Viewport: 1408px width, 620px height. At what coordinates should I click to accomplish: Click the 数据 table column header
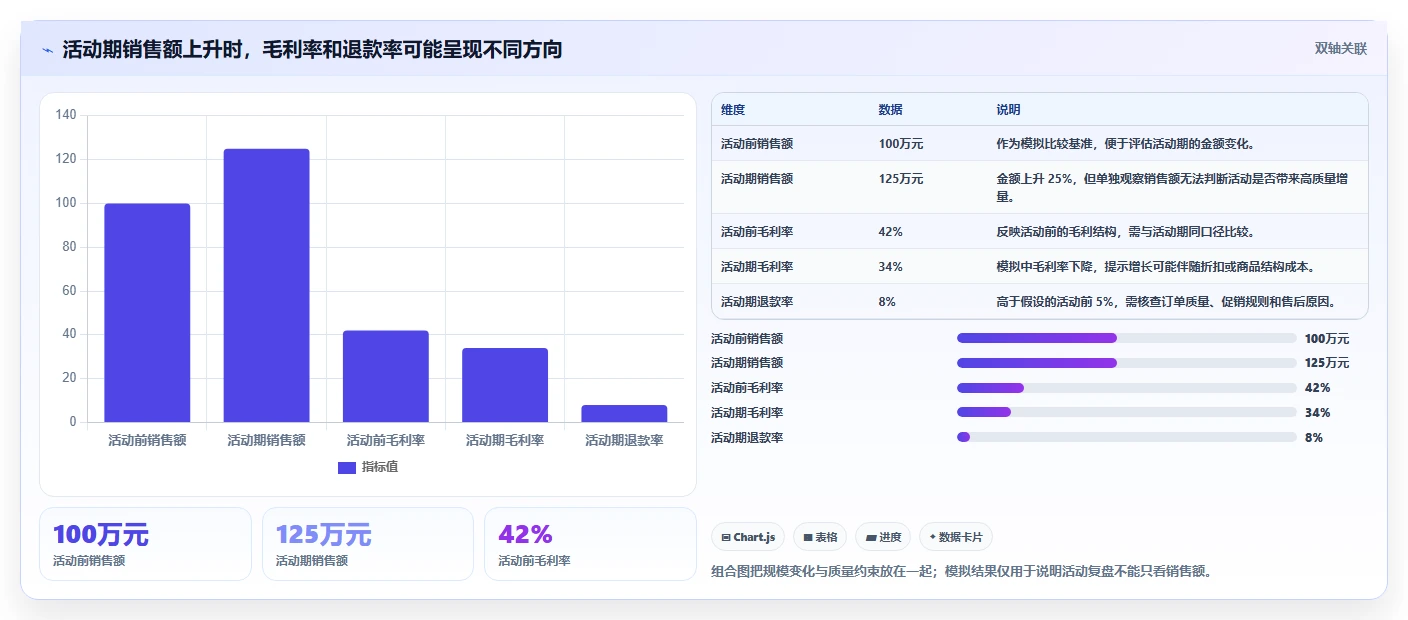point(891,110)
